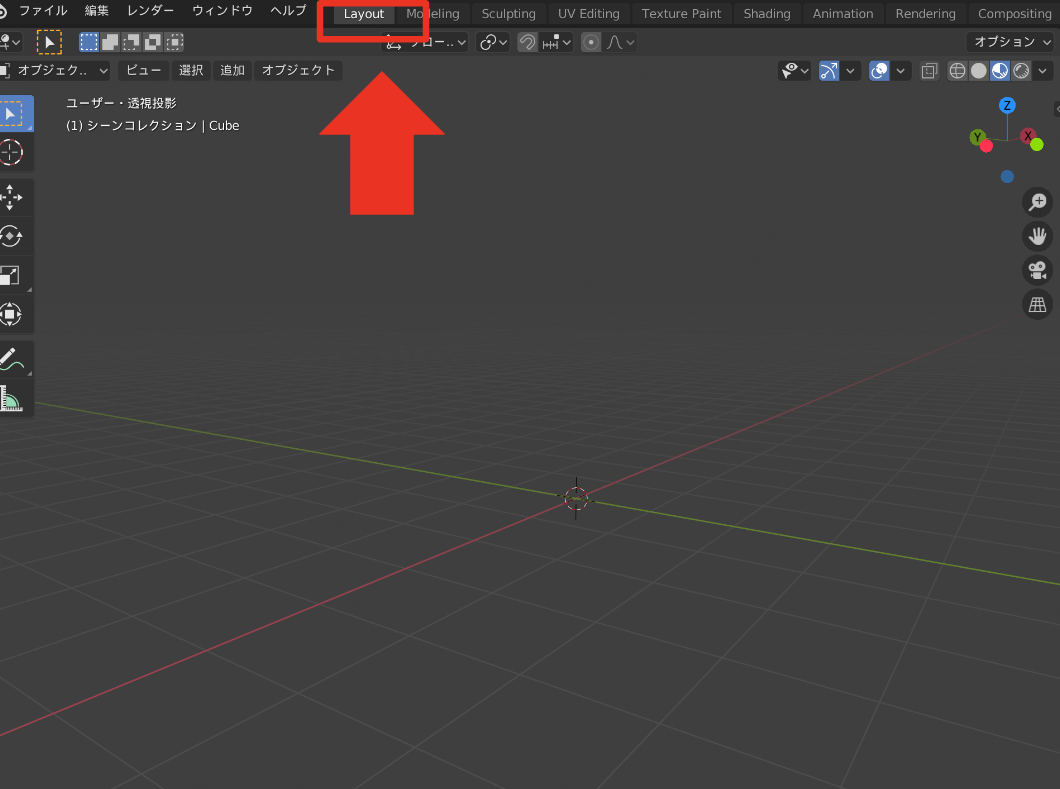Click the X axis on the navigation gizmo
The width and height of the screenshot is (1060, 789).
tap(1028, 136)
